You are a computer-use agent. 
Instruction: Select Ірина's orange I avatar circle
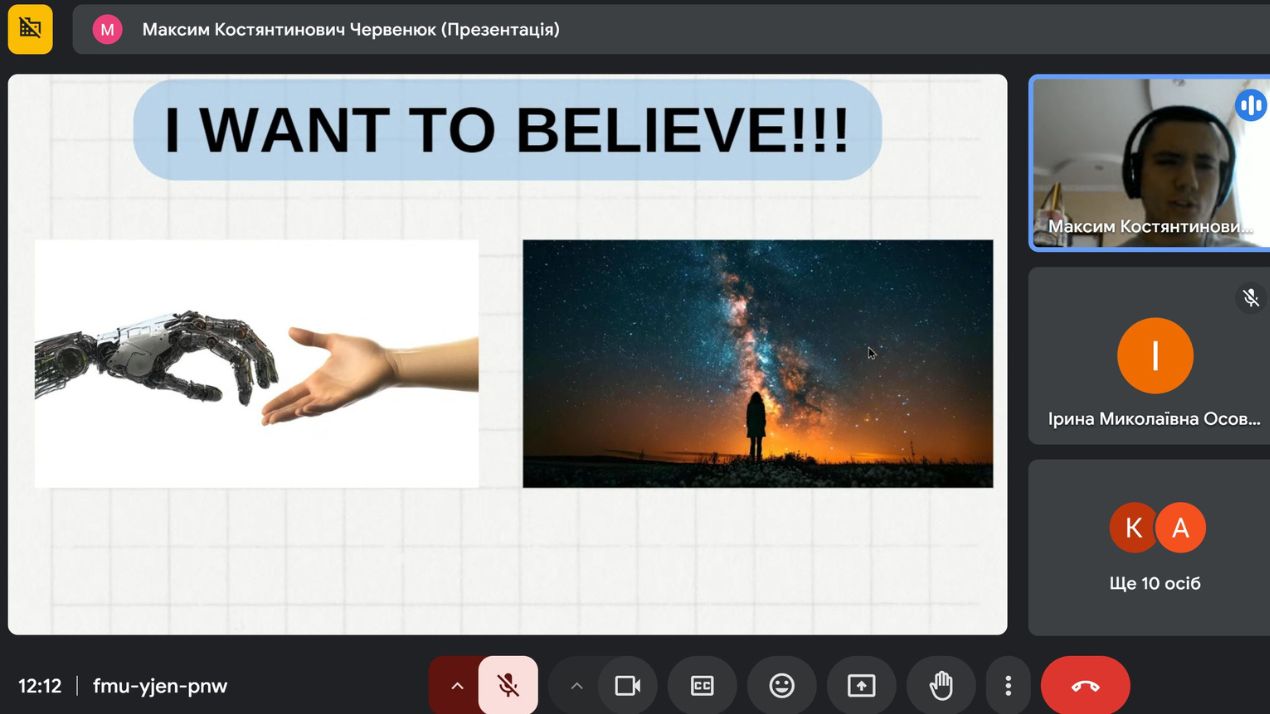(1155, 355)
